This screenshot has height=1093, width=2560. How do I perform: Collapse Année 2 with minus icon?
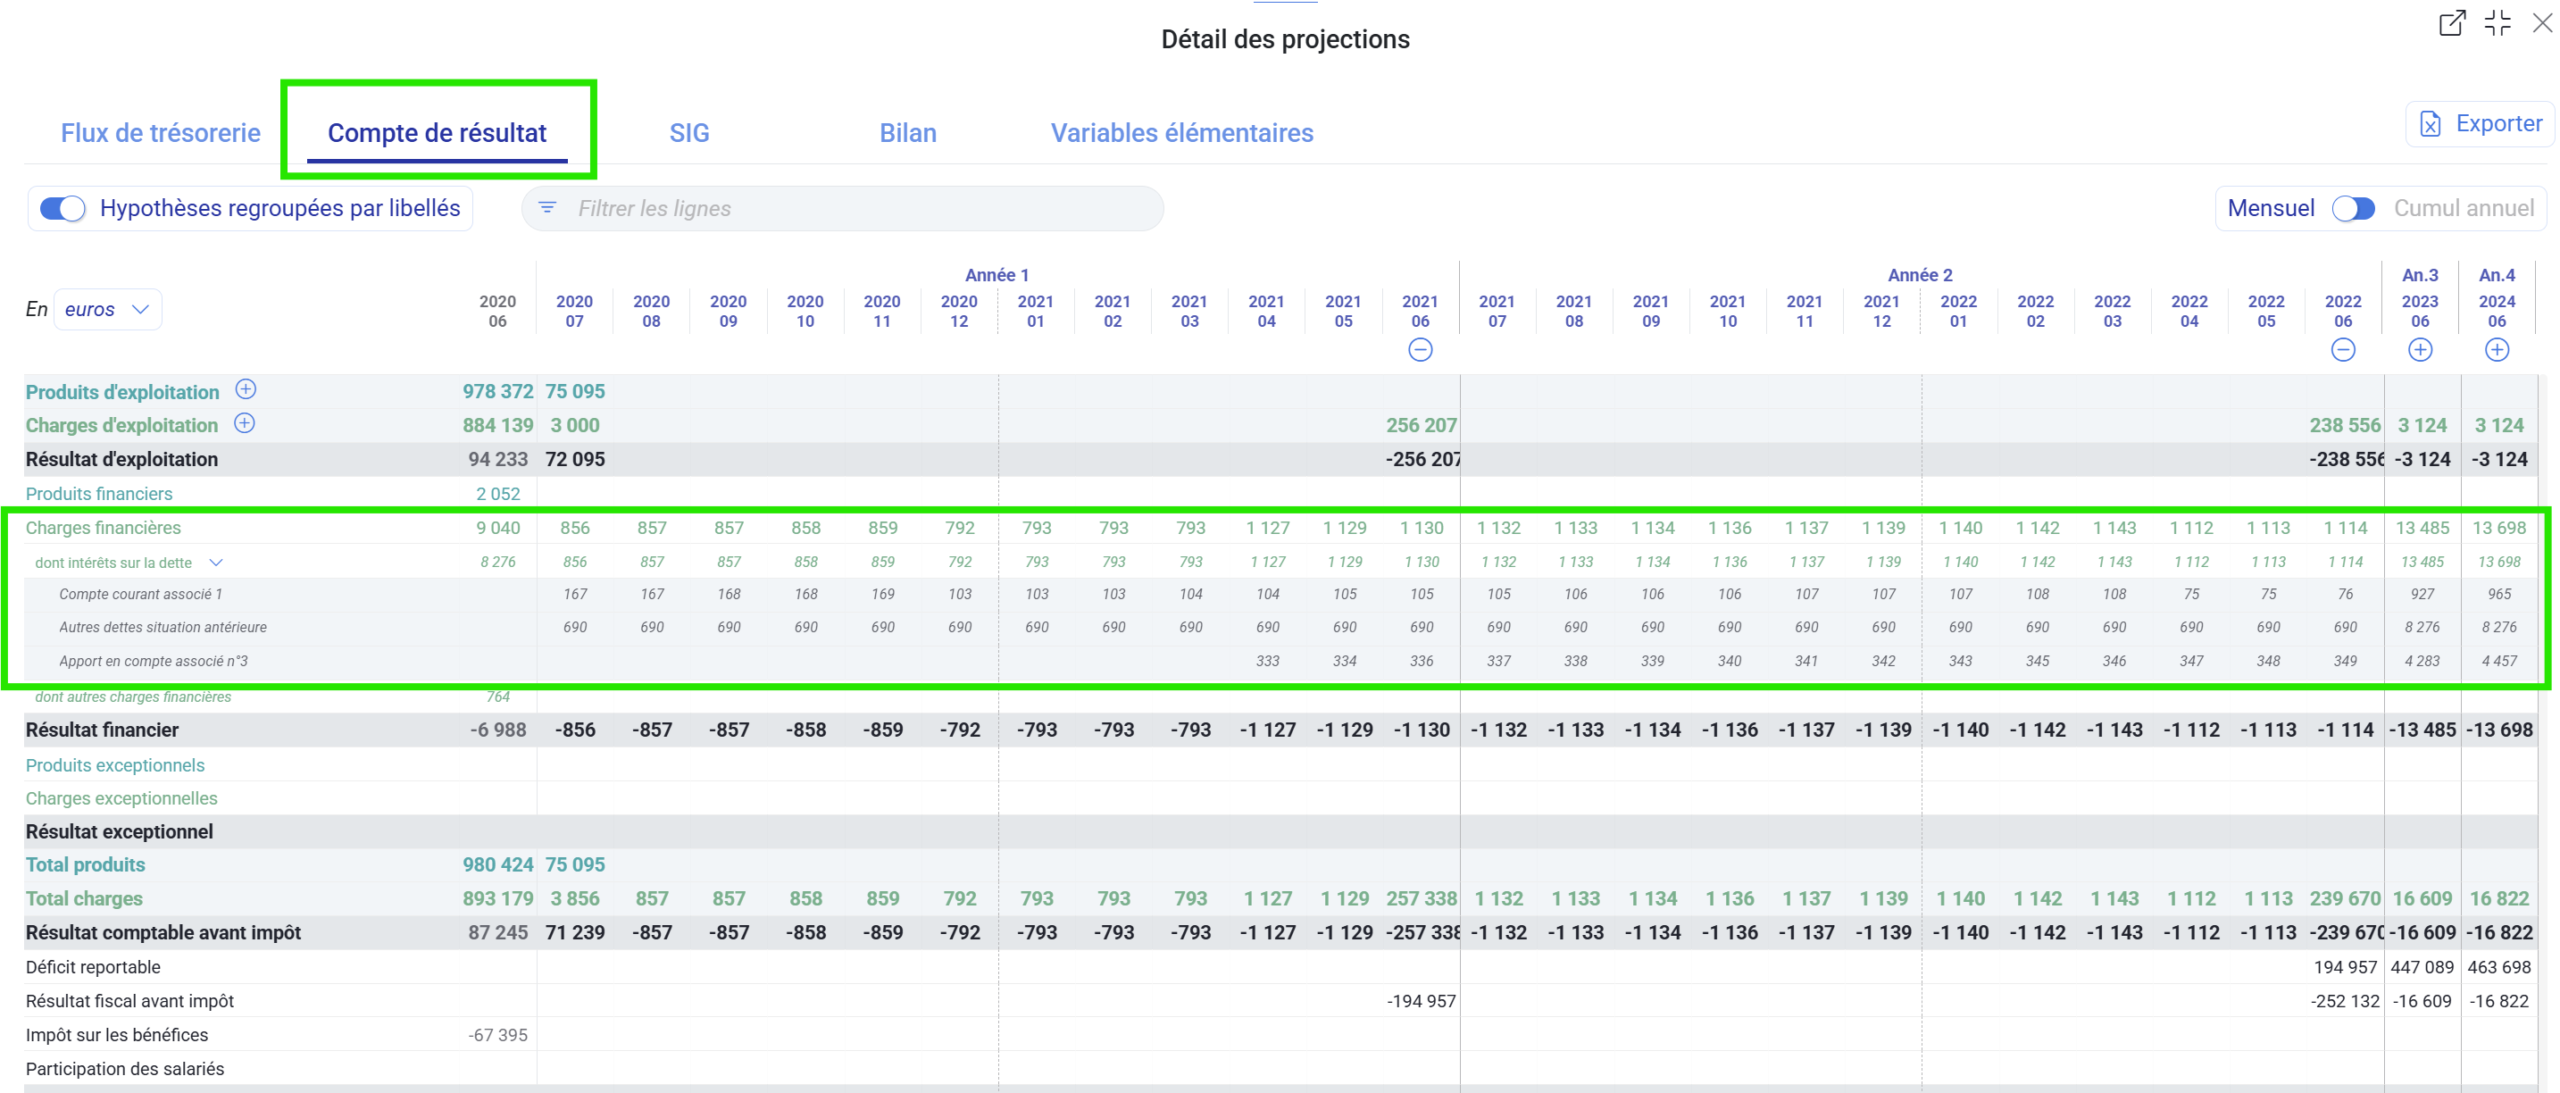click(x=2342, y=350)
